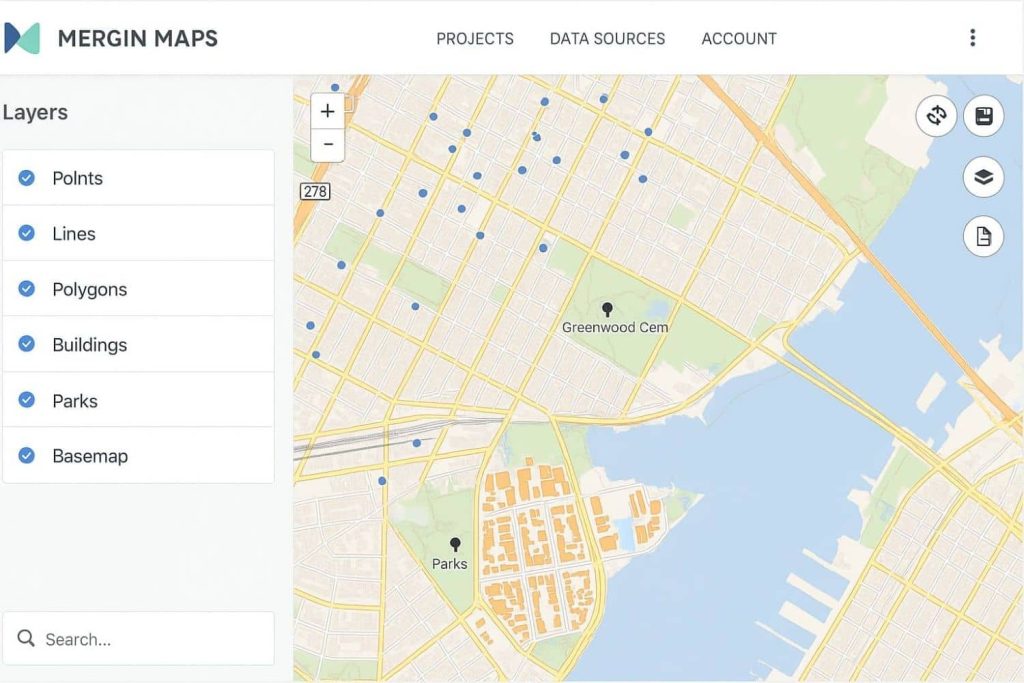Open the three-dot overflow menu
Viewport: 1024px width, 683px height.
point(972,38)
